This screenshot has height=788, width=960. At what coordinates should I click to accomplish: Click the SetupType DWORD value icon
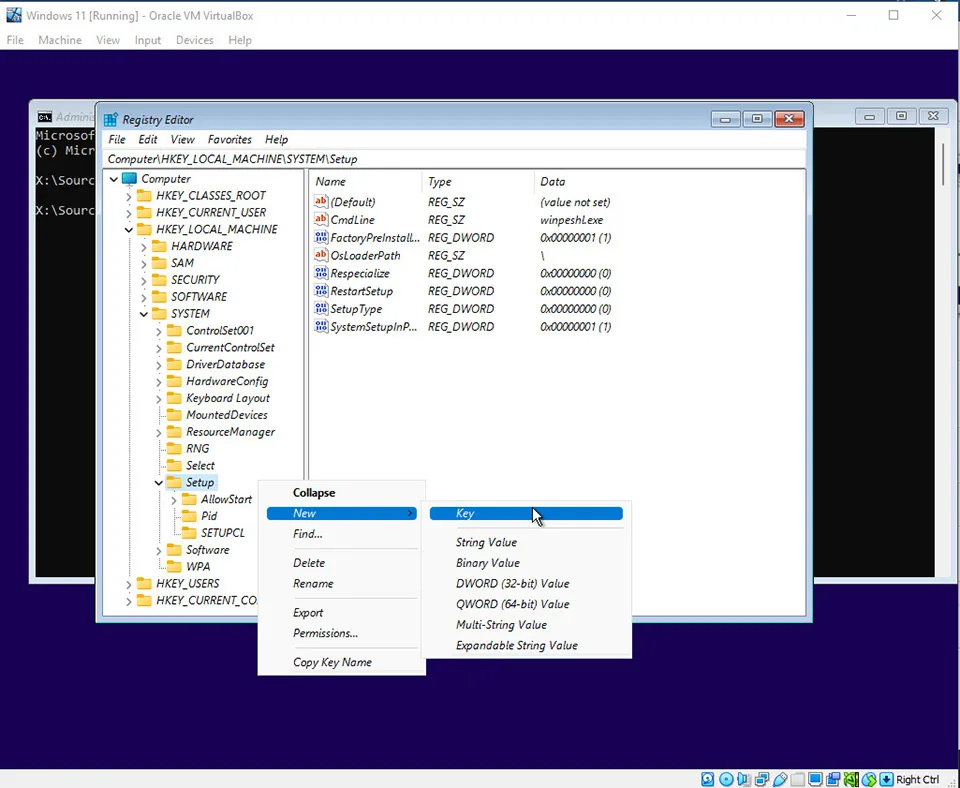coord(321,308)
